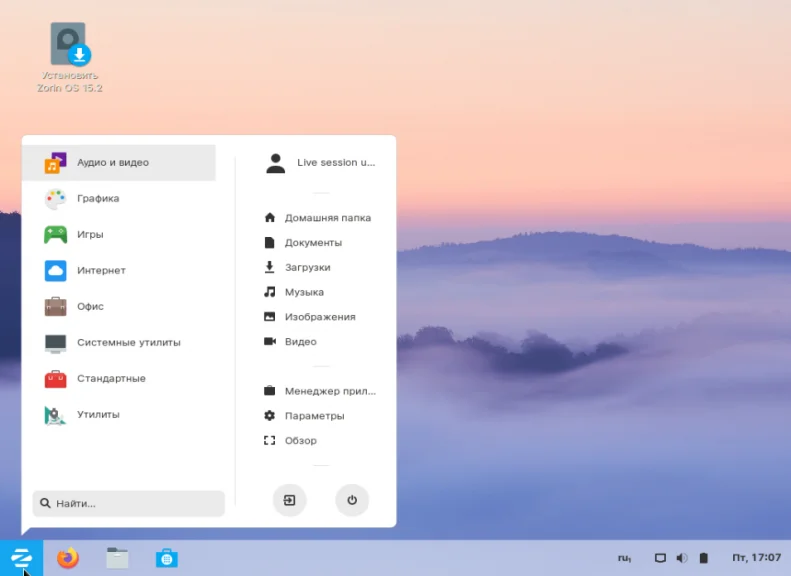Click the Live session user entry
Screen dimensions: 791x576
coord(320,162)
